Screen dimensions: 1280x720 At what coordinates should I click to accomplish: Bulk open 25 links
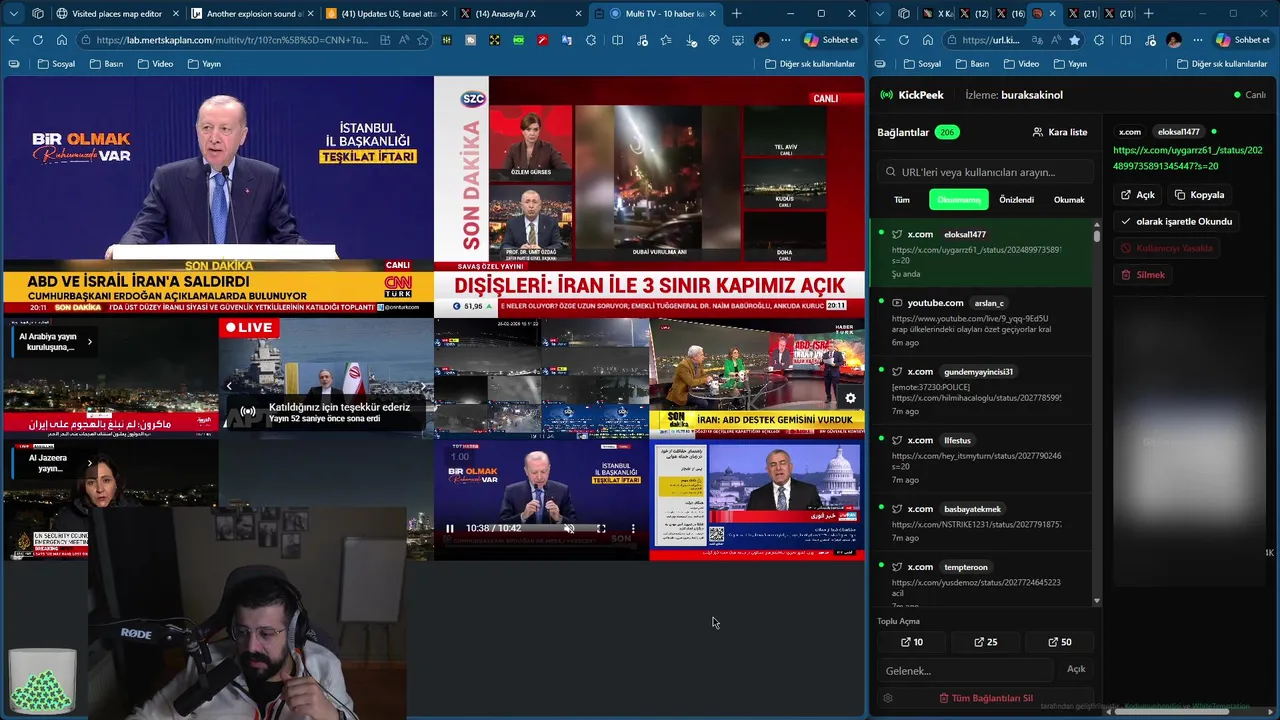coord(986,642)
